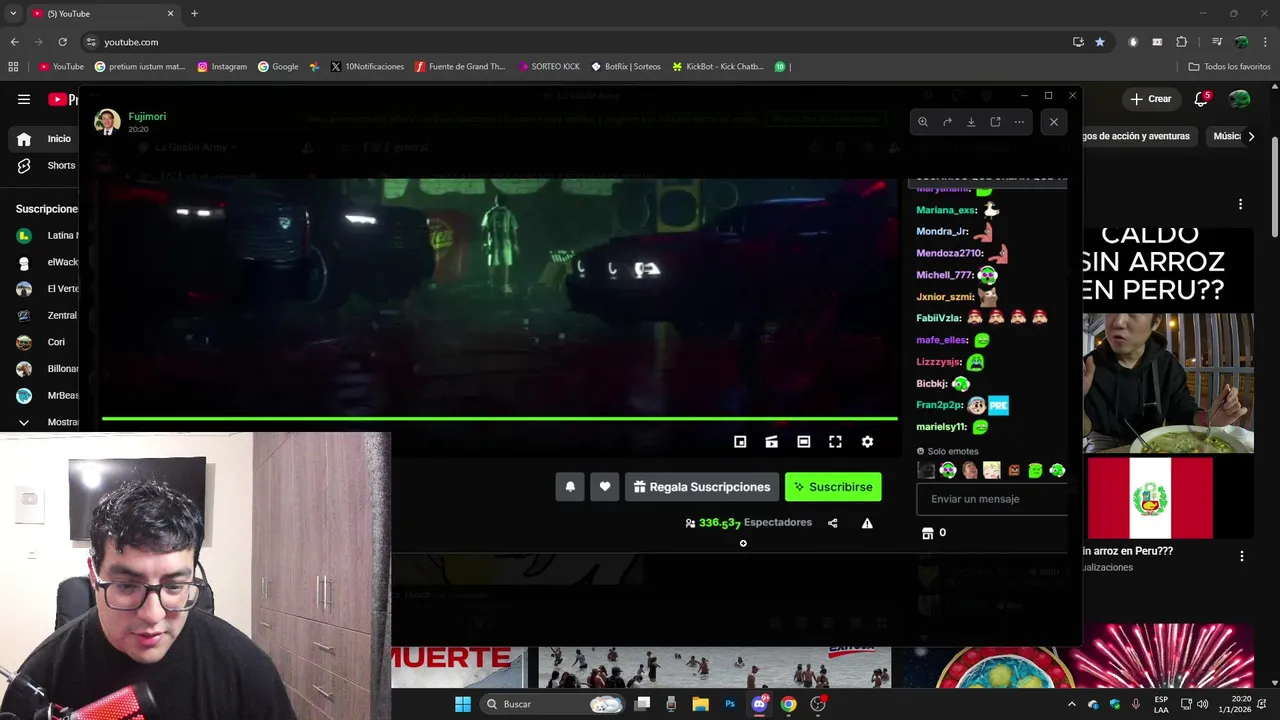Open Zentral subscription channel
Viewport: 1280px width, 720px height.
45,315
